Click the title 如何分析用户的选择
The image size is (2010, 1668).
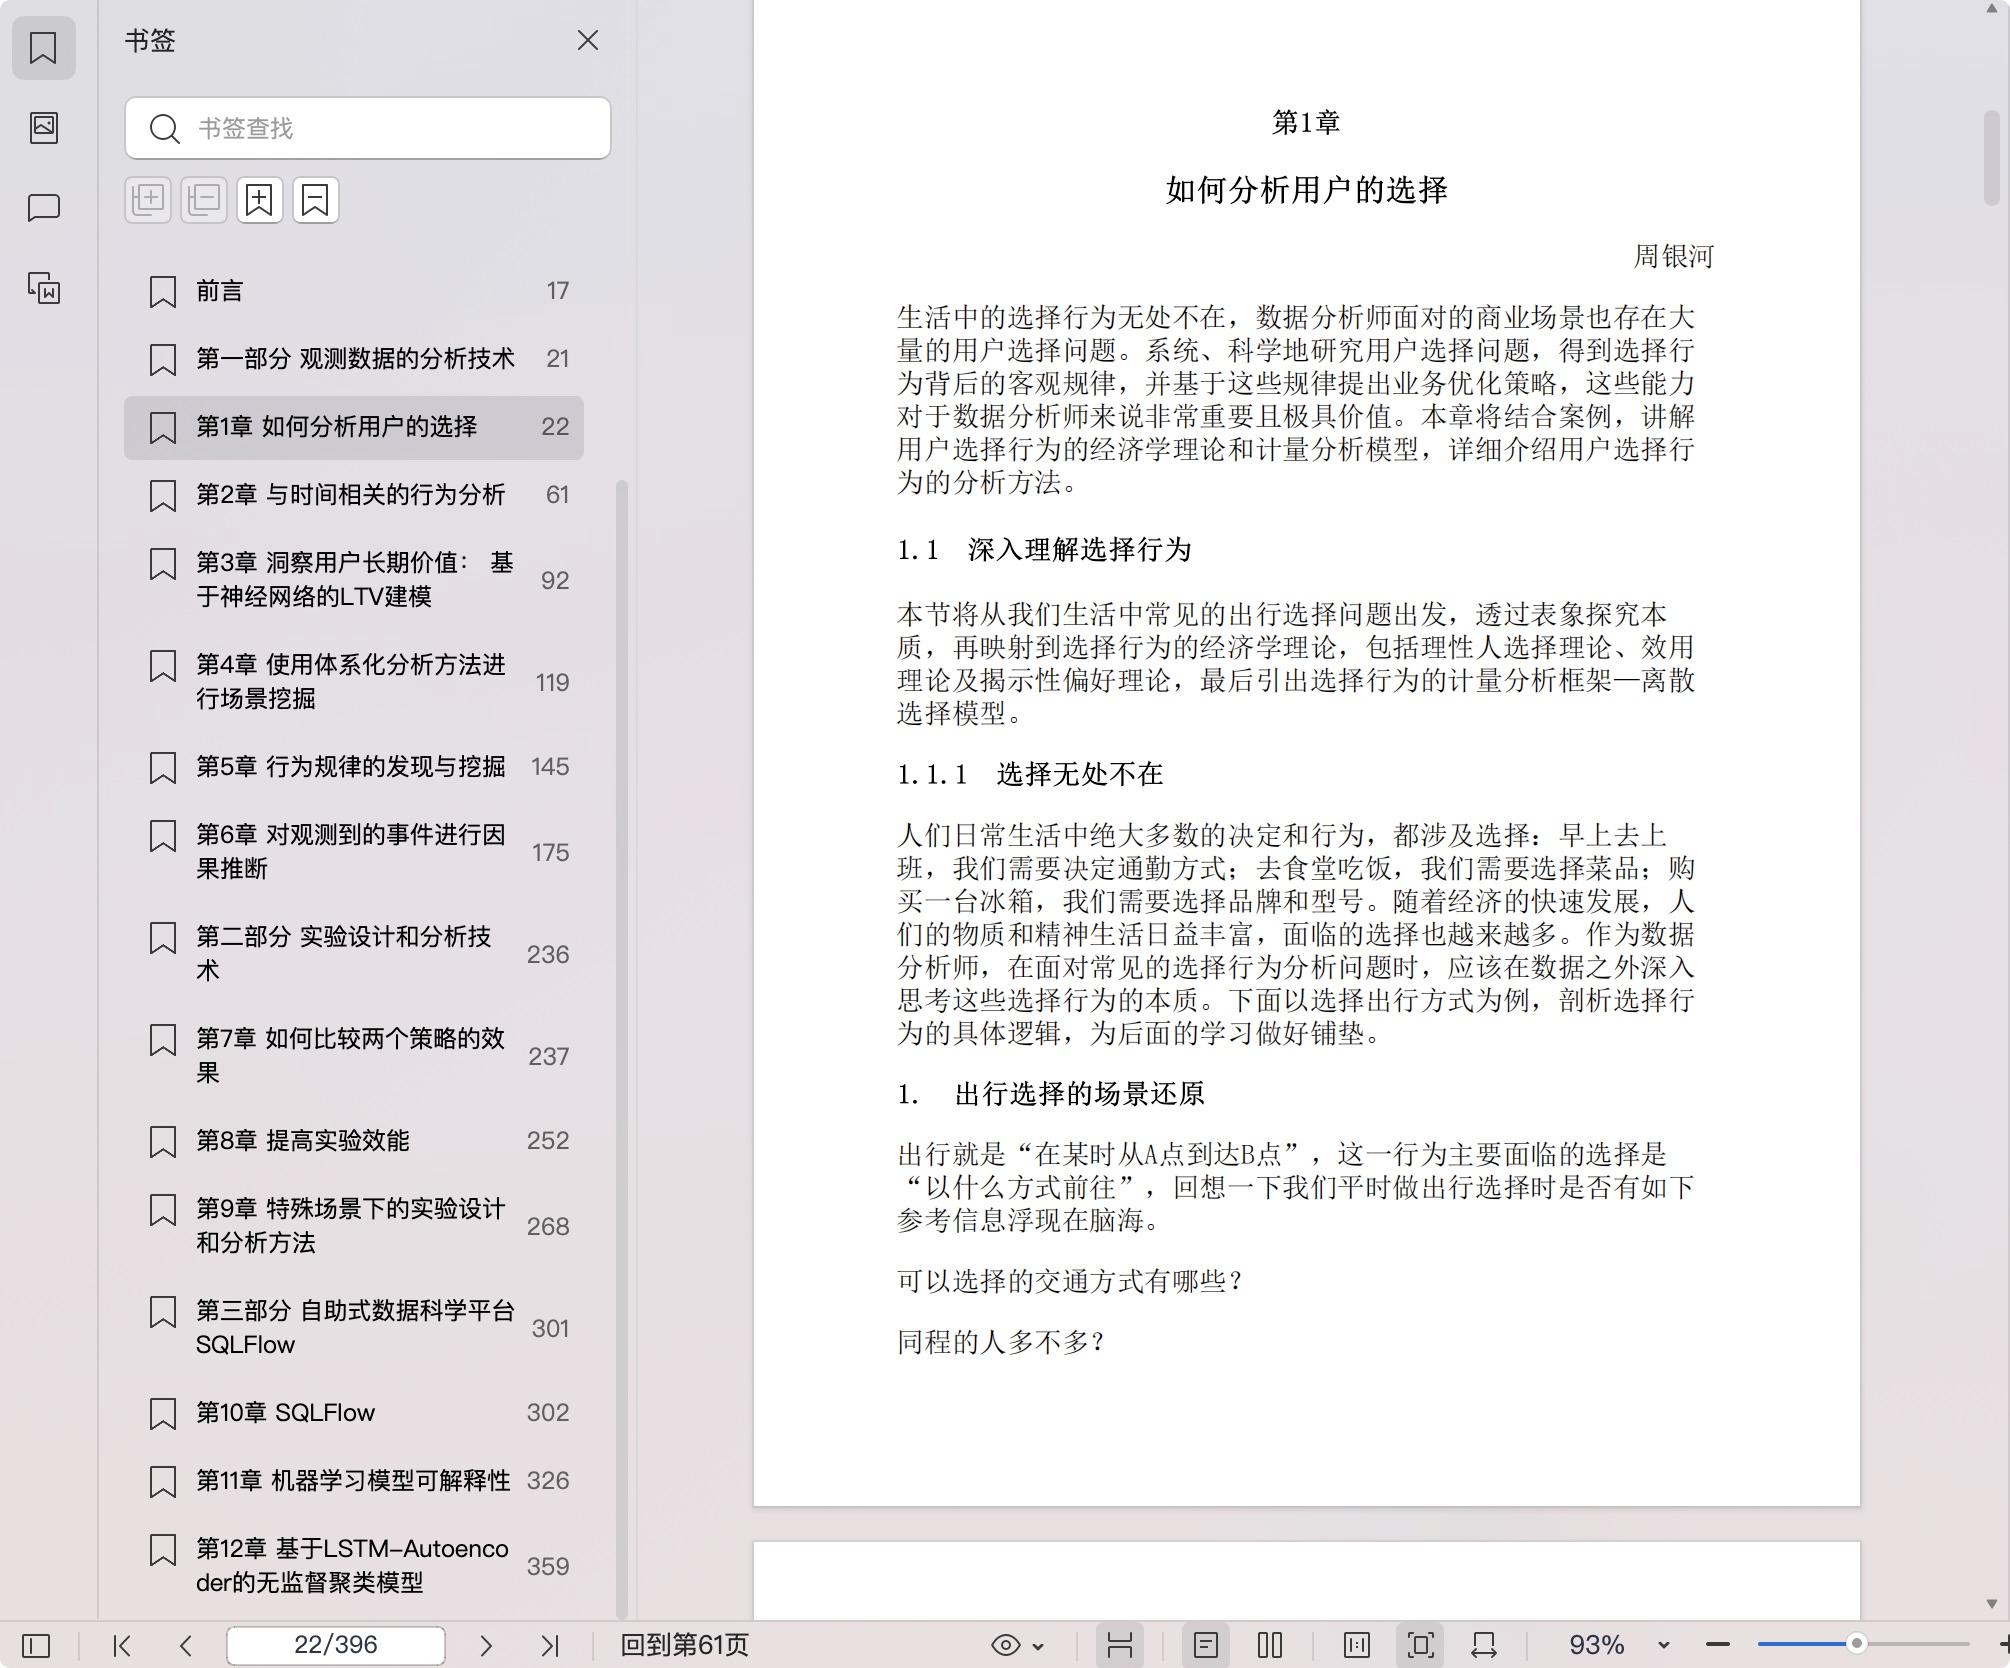1306,190
